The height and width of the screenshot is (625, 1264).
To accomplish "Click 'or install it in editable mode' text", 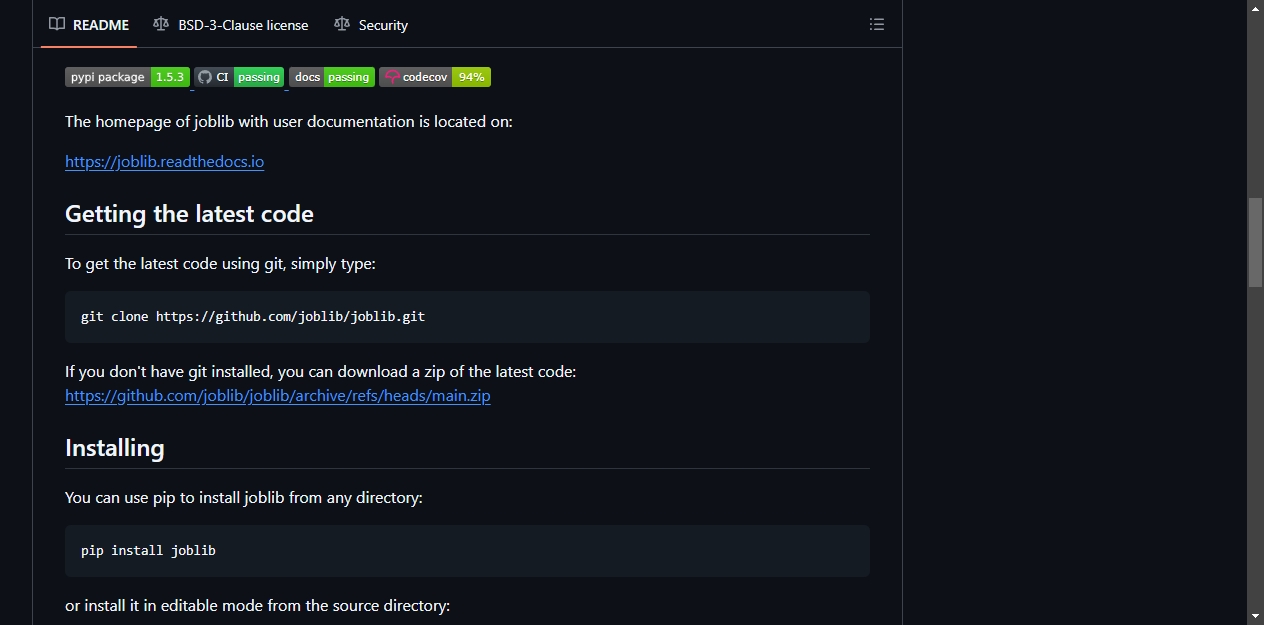I will point(258,605).
